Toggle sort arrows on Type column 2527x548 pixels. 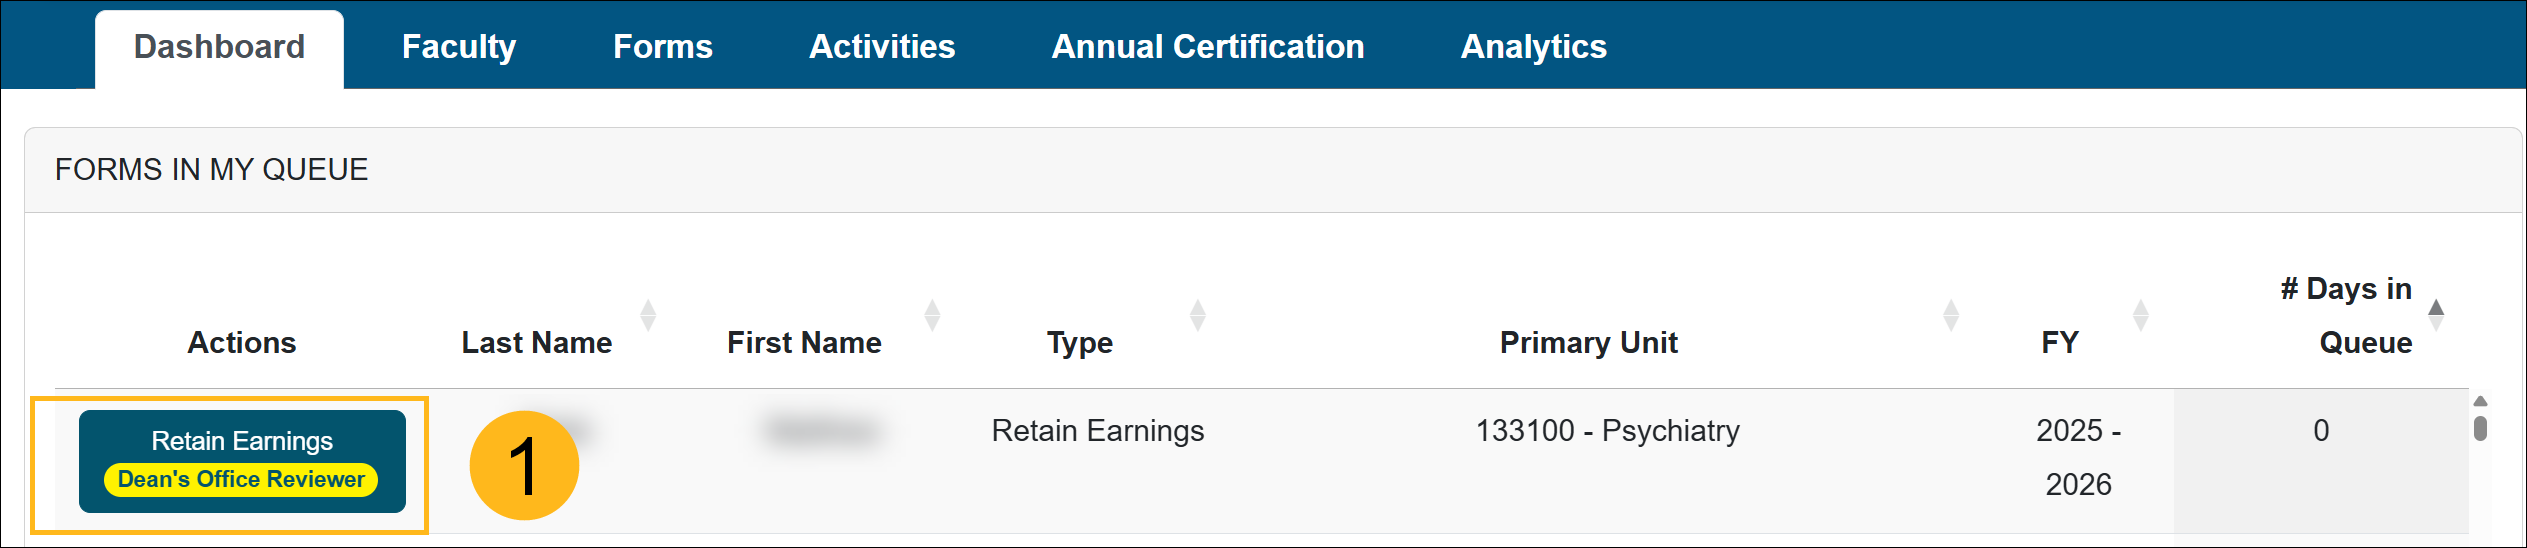1197,315
